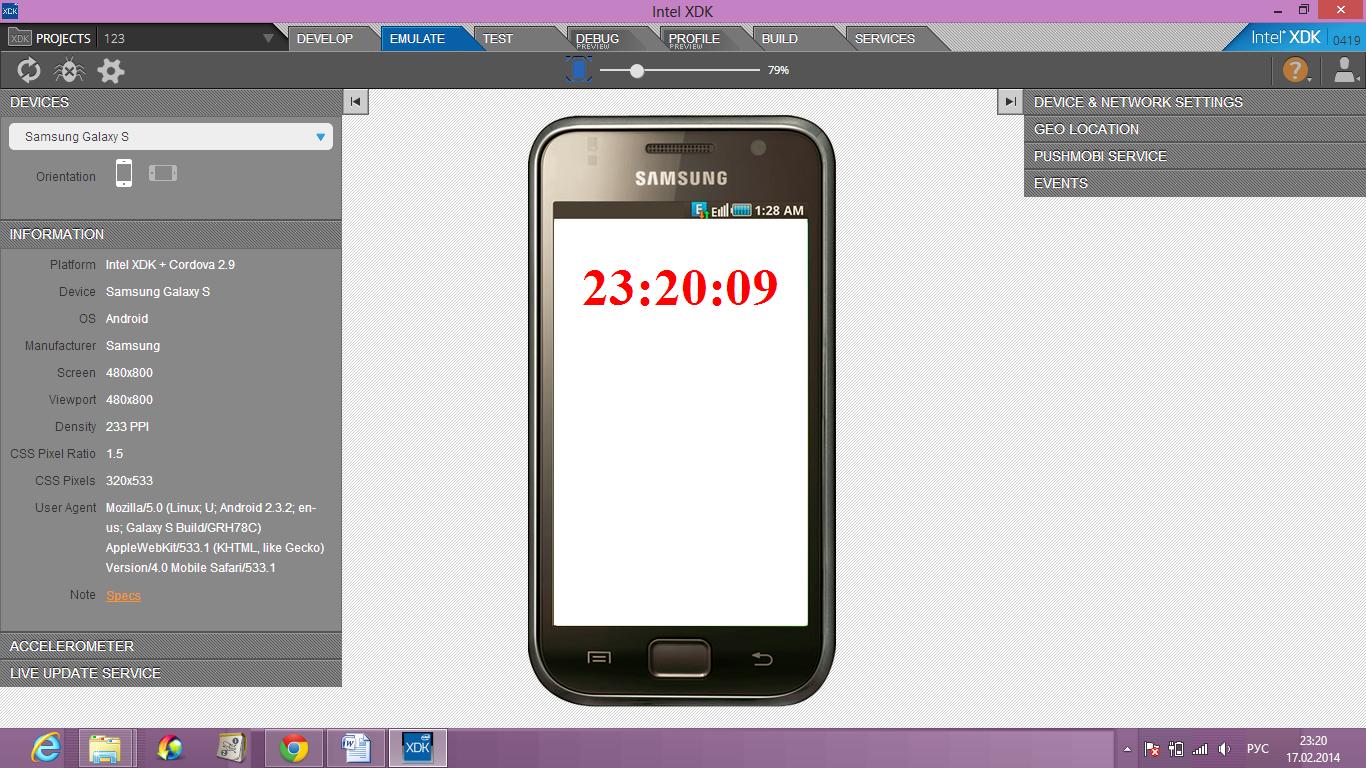Tap the phone's back hardware button
The image size is (1366, 768).
[762, 658]
